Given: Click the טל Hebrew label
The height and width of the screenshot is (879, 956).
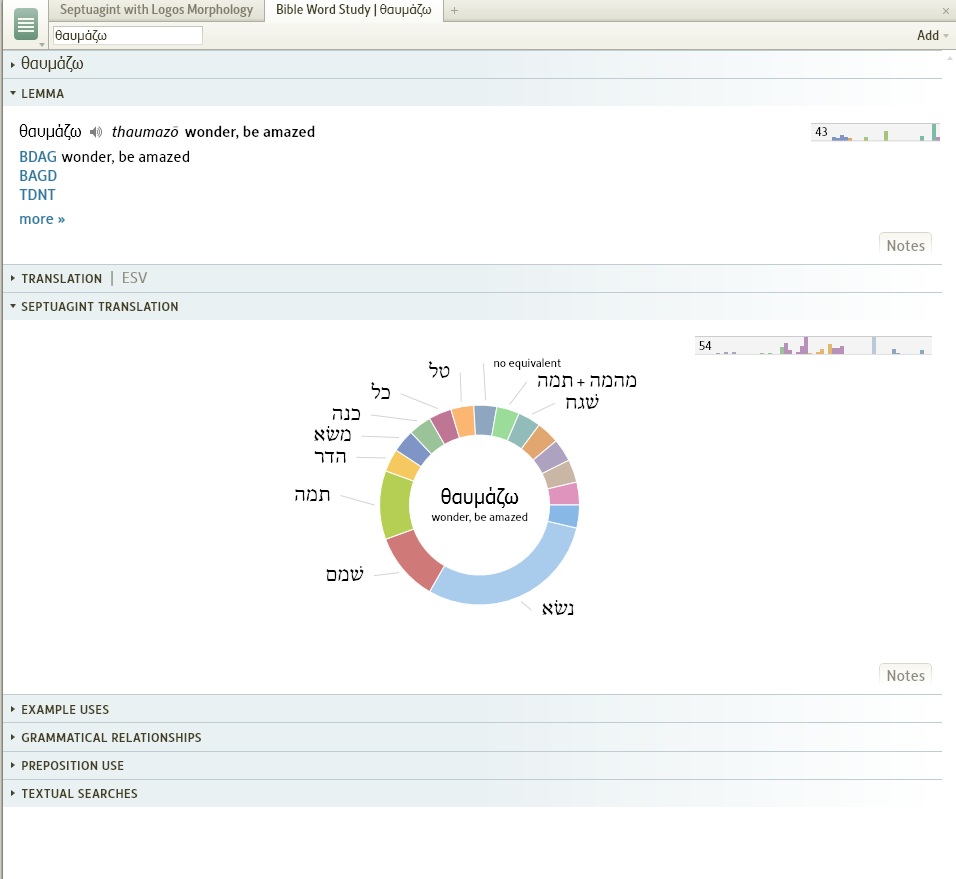Looking at the screenshot, I should pos(439,369).
